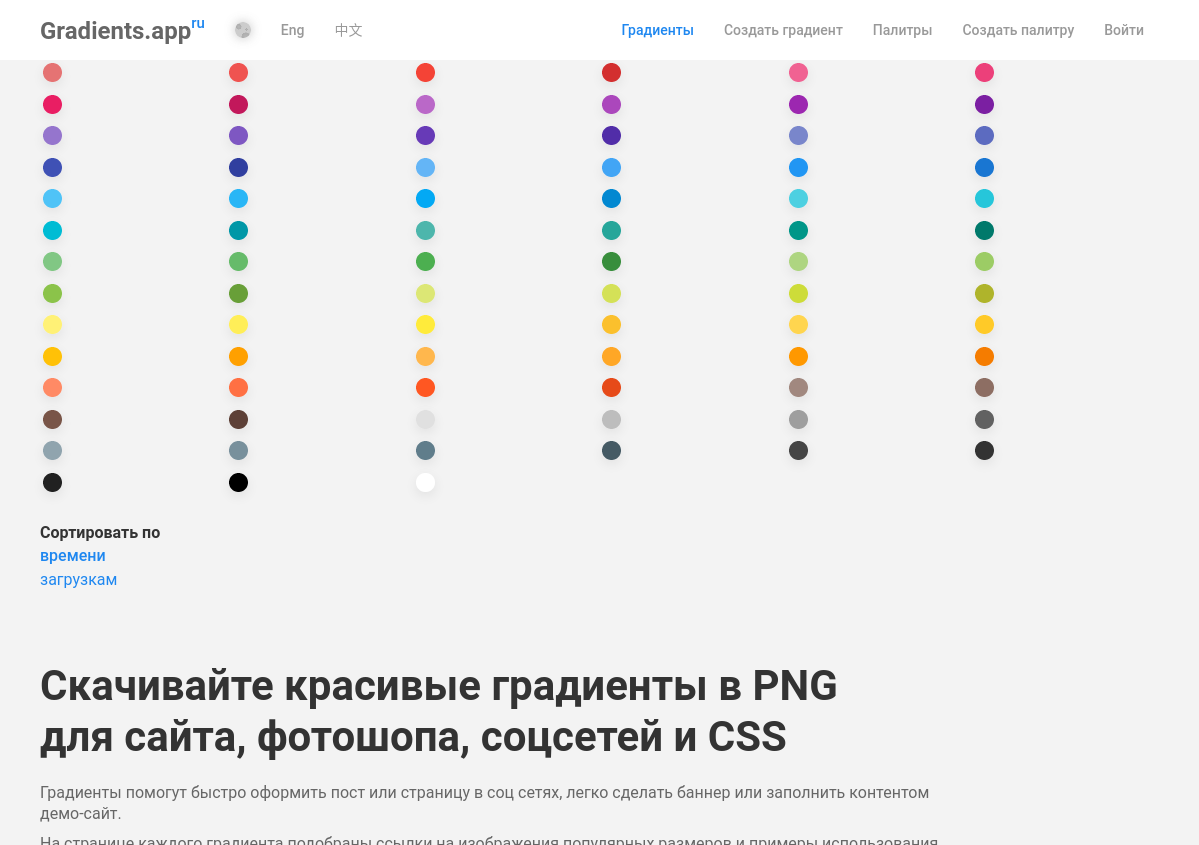Switch language to Eng
This screenshot has width=1199, height=845.
click(x=292, y=30)
